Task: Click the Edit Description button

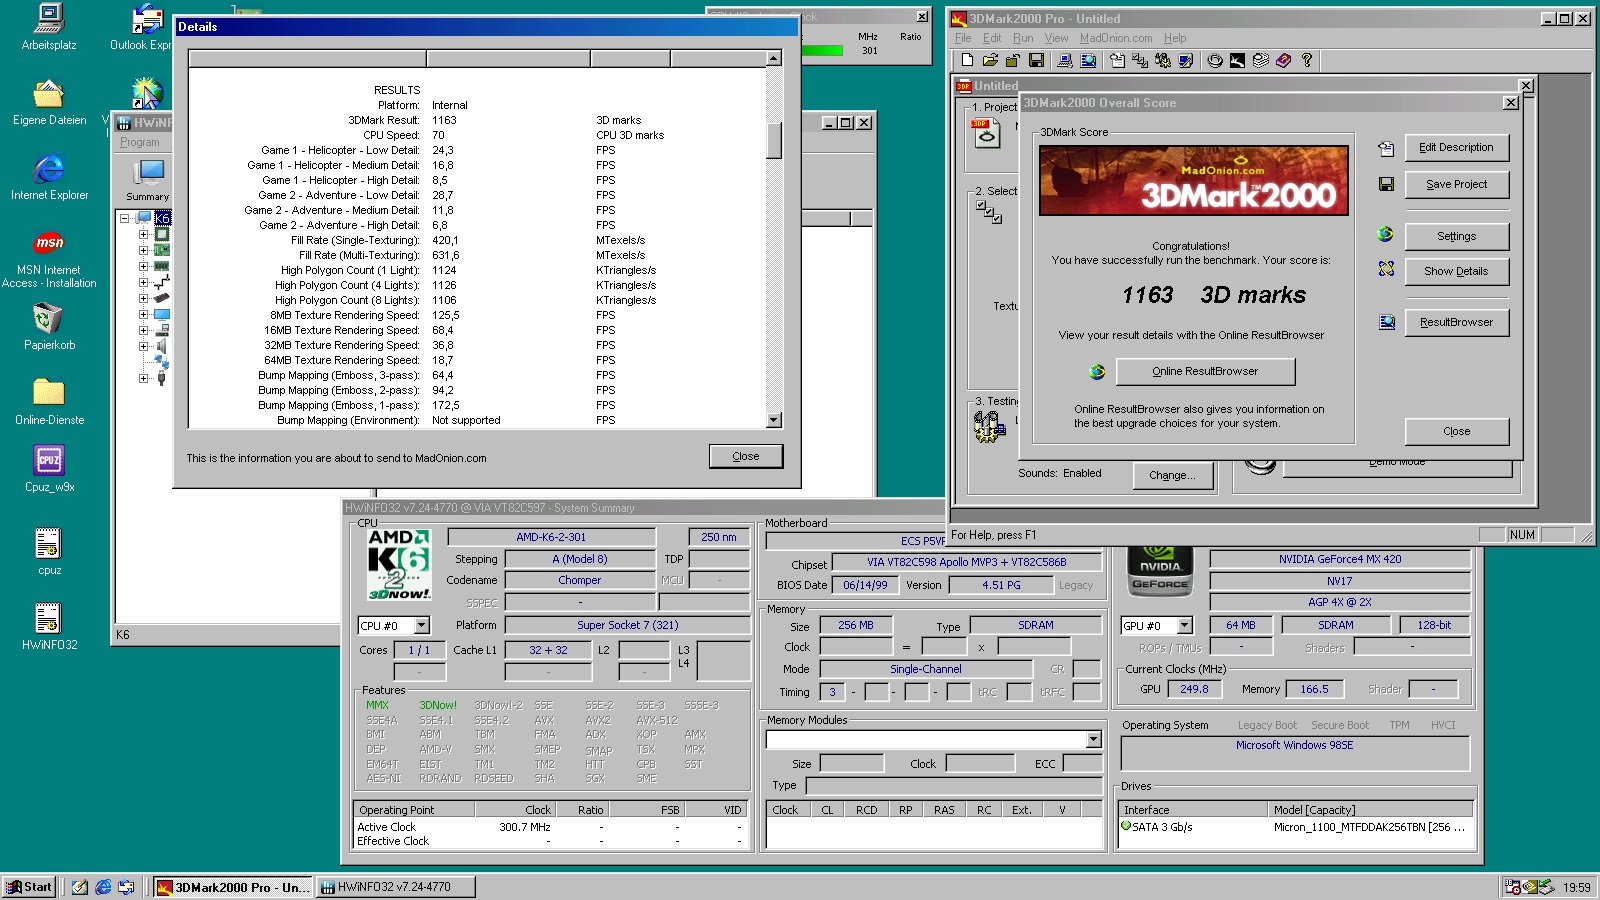Action: (1456, 147)
